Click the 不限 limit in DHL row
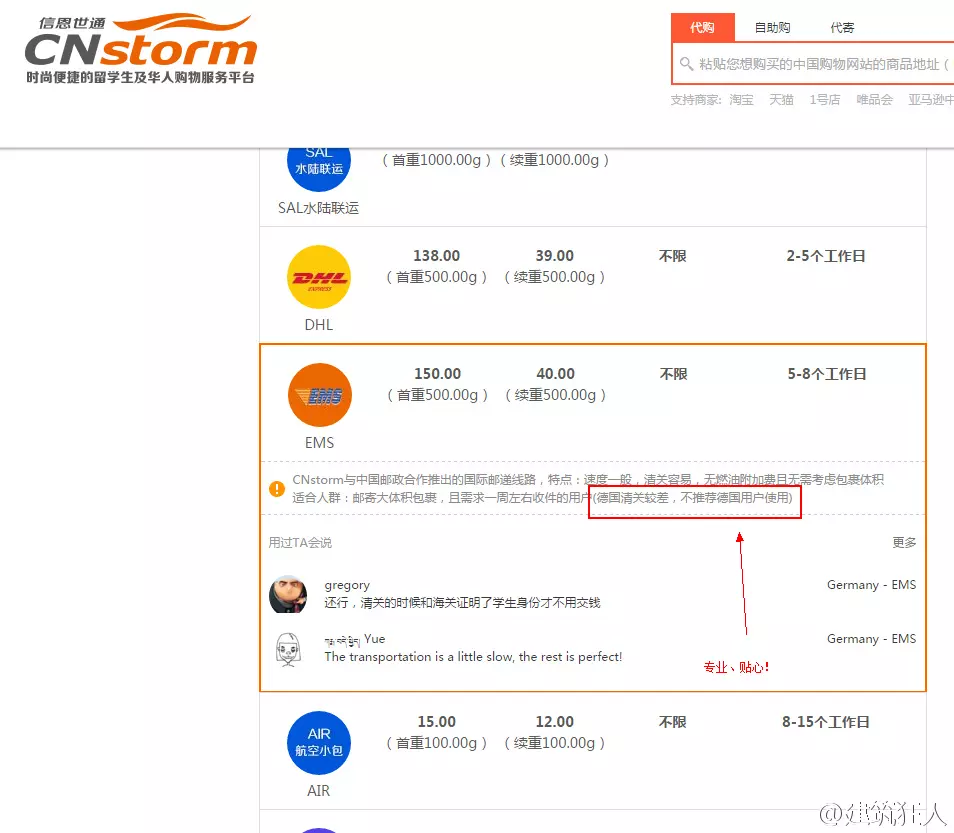Viewport: 954px width, 833px height. click(672, 256)
